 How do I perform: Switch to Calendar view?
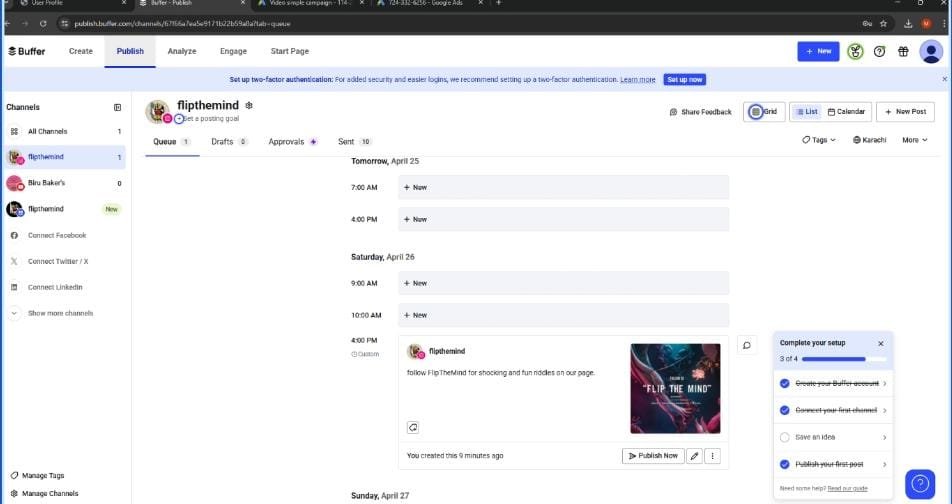[x=846, y=112]
